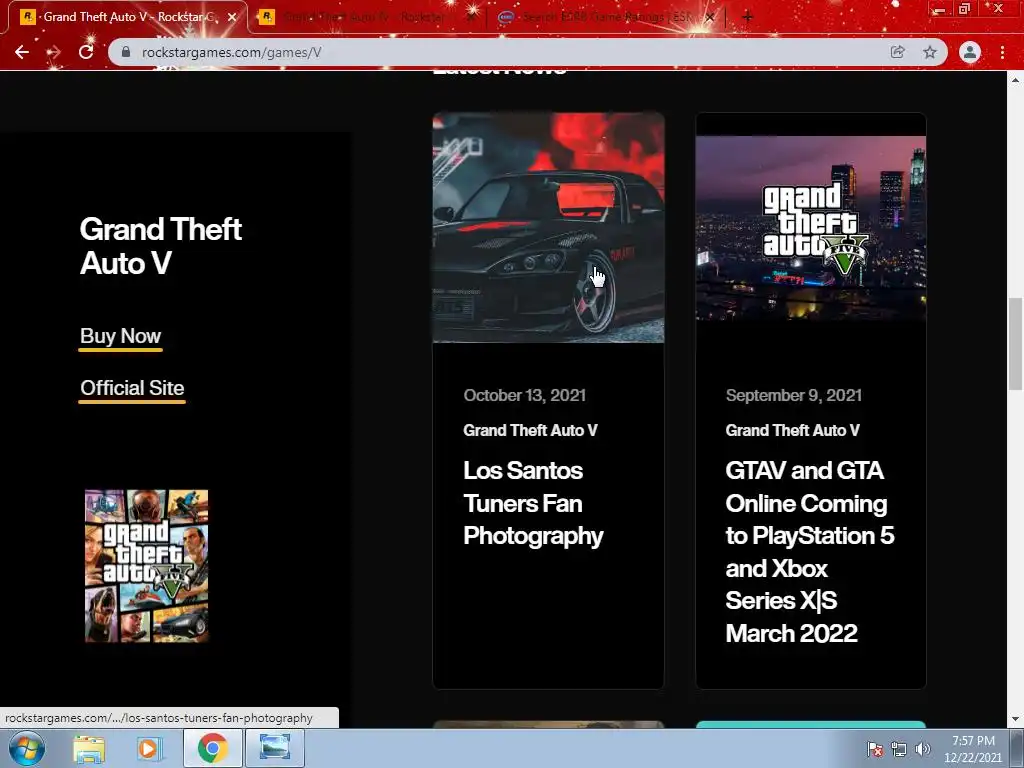Minimize the Chrome window
The image size is (1024, 768).
(939, 9)
